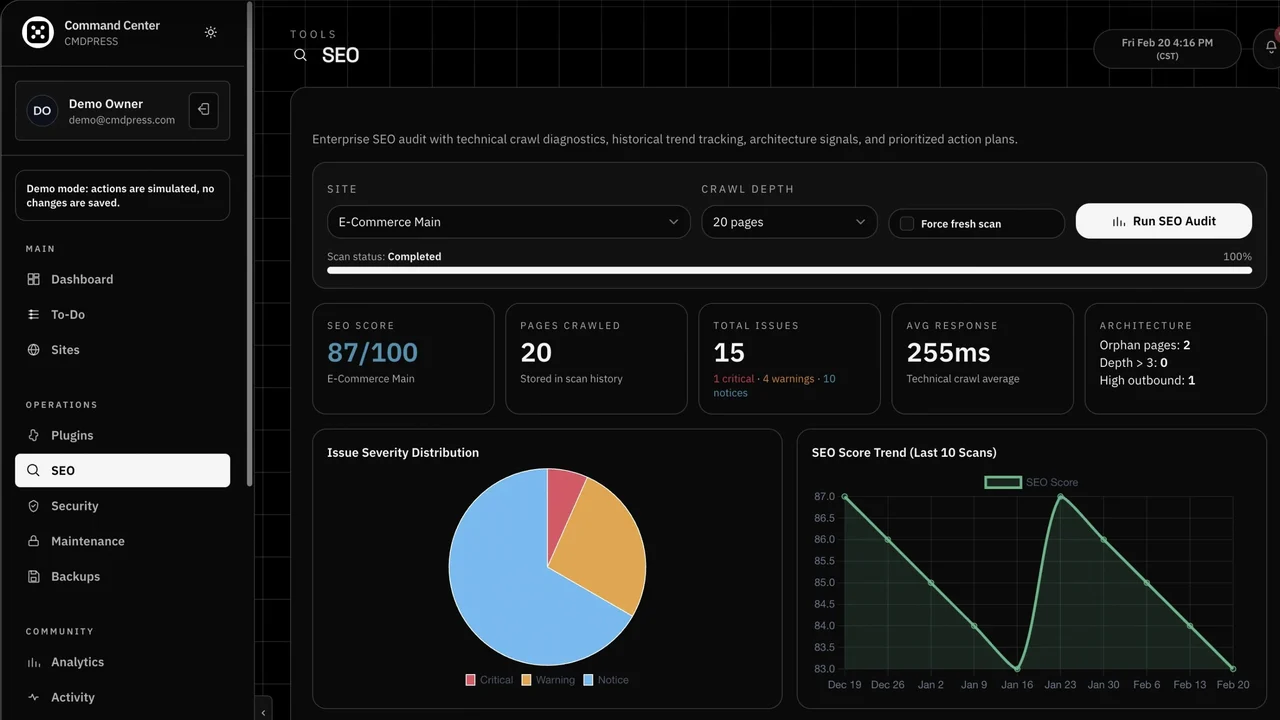1280x720 pixels.
Task: Click the Jan 23 peak point on trend chart
Action: (x=1060, y=497)
